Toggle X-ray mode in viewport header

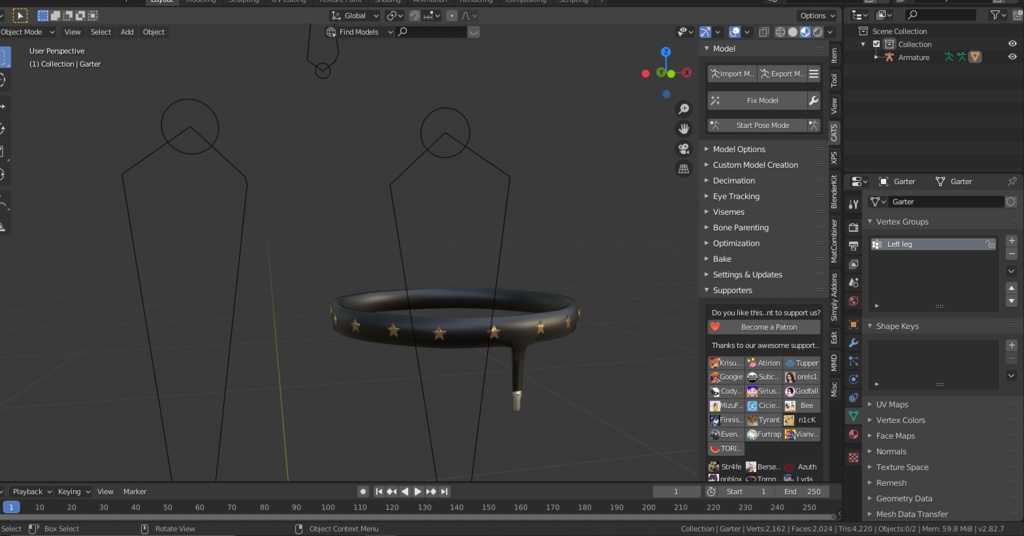[x=763, y=32]
